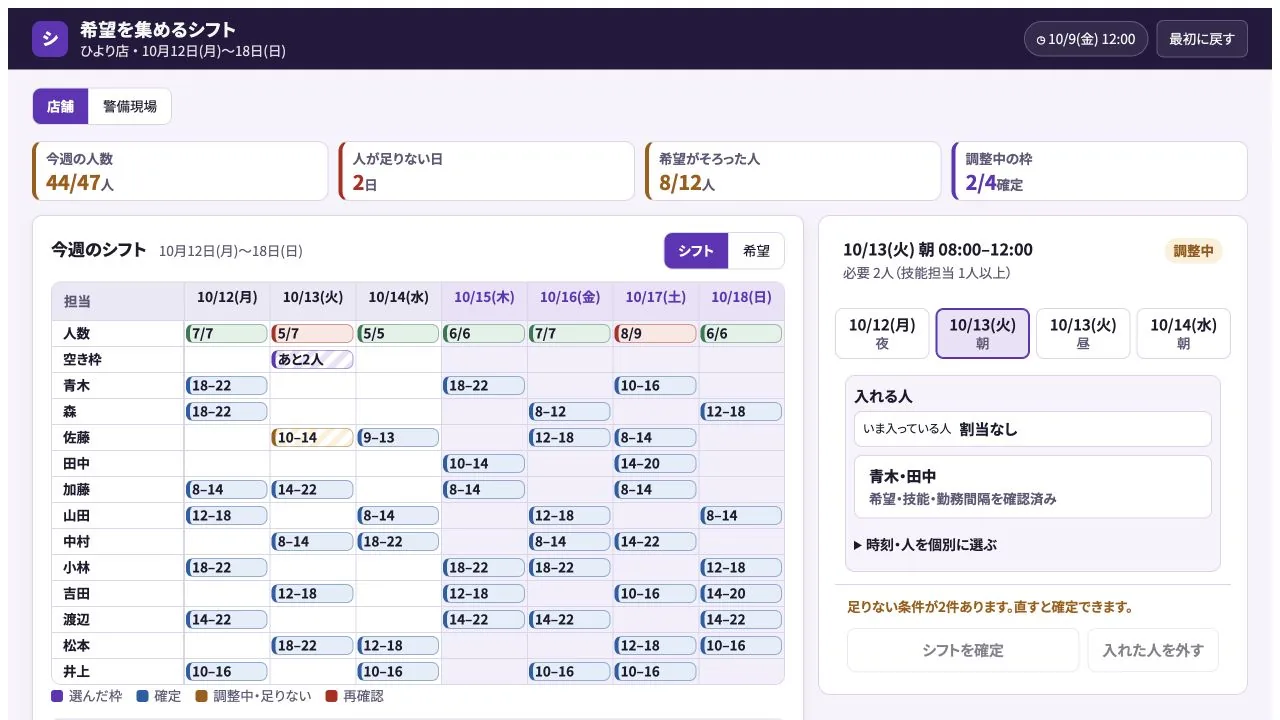Click the シフトを確定 button
Viewport: 1280px width, 720px height.
(x=963, y=650)
